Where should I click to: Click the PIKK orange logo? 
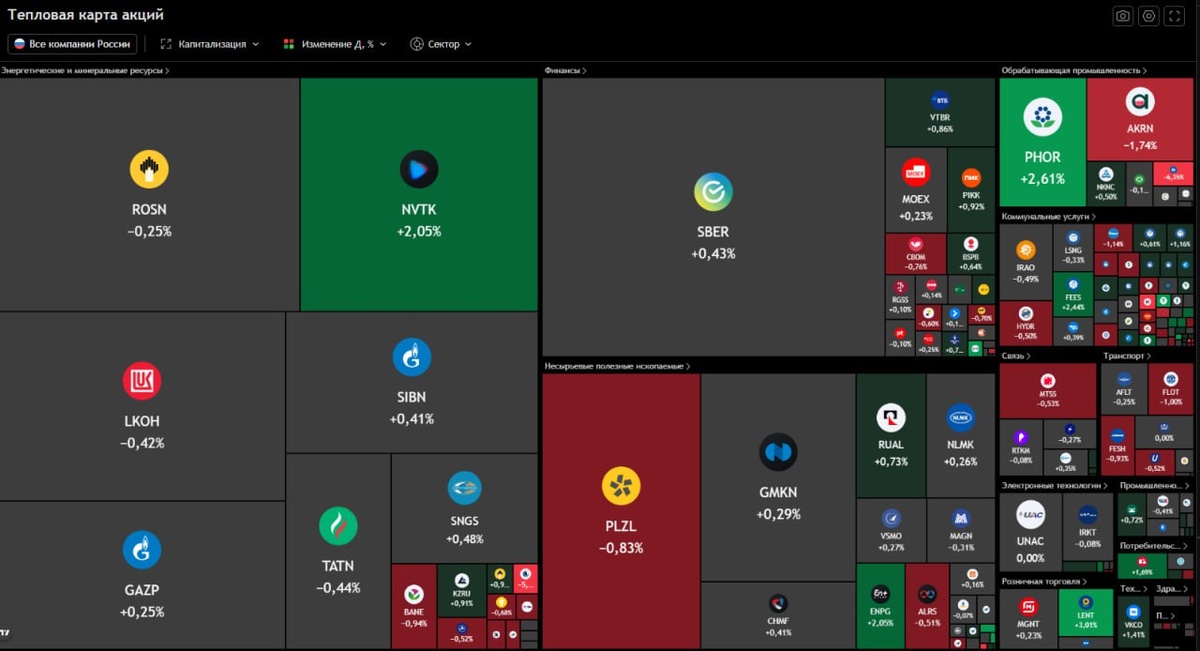(971, 178)
